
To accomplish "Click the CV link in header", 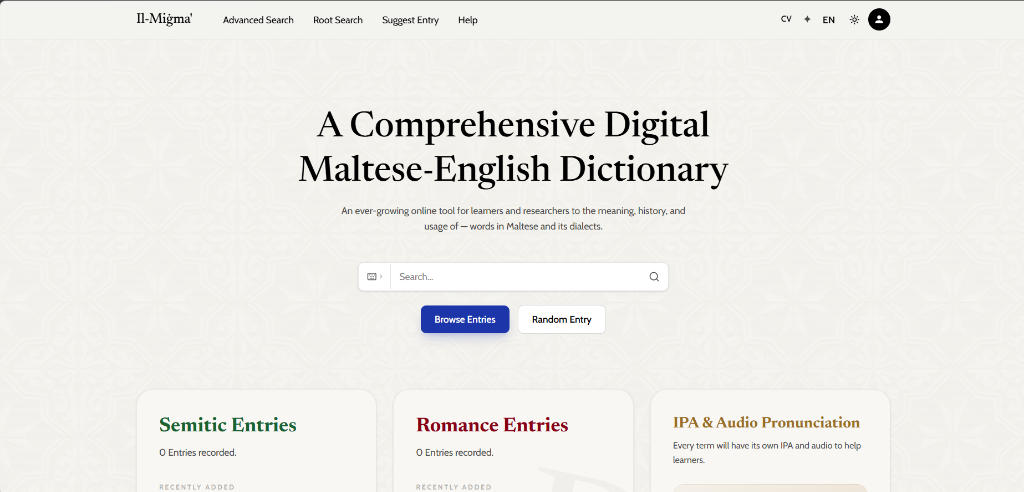I will point(786,20).
